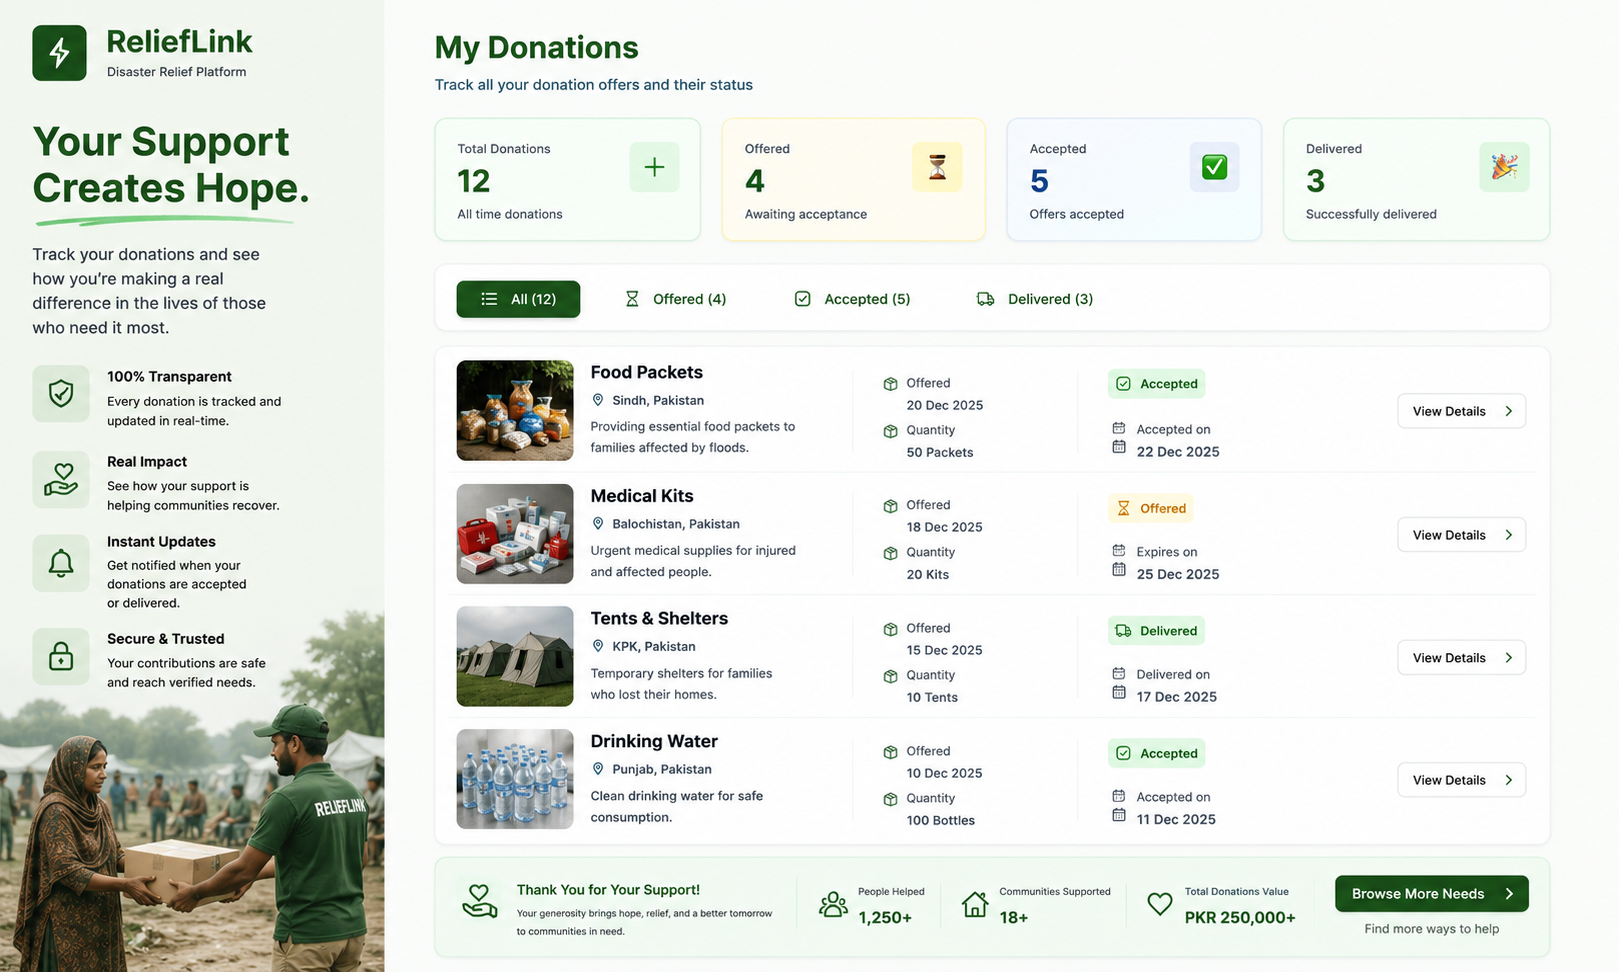
Task: Click the Accepted status badge on Food Packets
Action: tap(1156, 384)
